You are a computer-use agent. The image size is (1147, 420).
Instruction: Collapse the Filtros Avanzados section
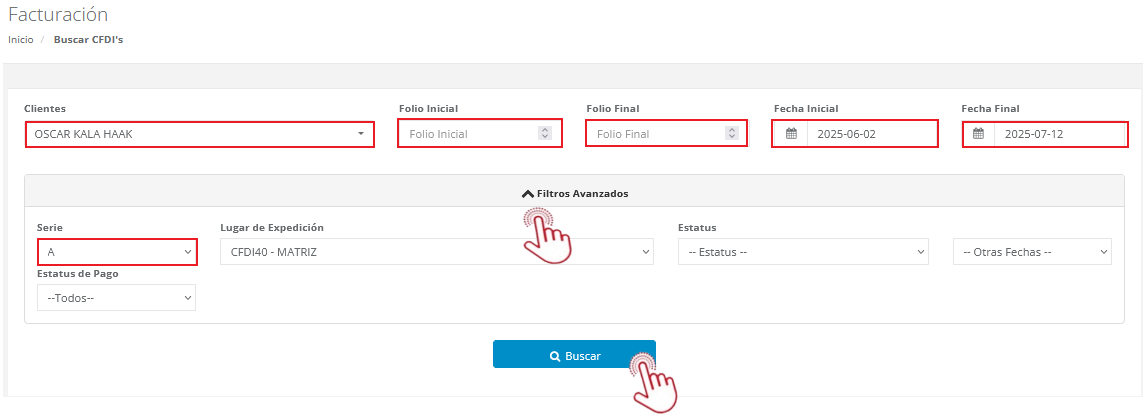(575, 193)
